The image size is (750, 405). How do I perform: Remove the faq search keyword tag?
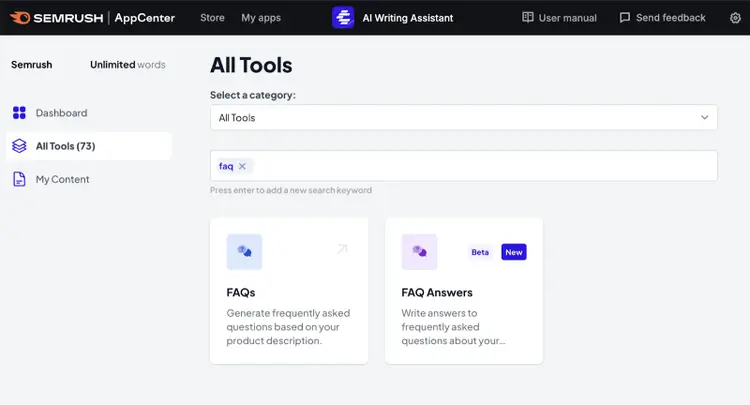(x=242, y=166)
